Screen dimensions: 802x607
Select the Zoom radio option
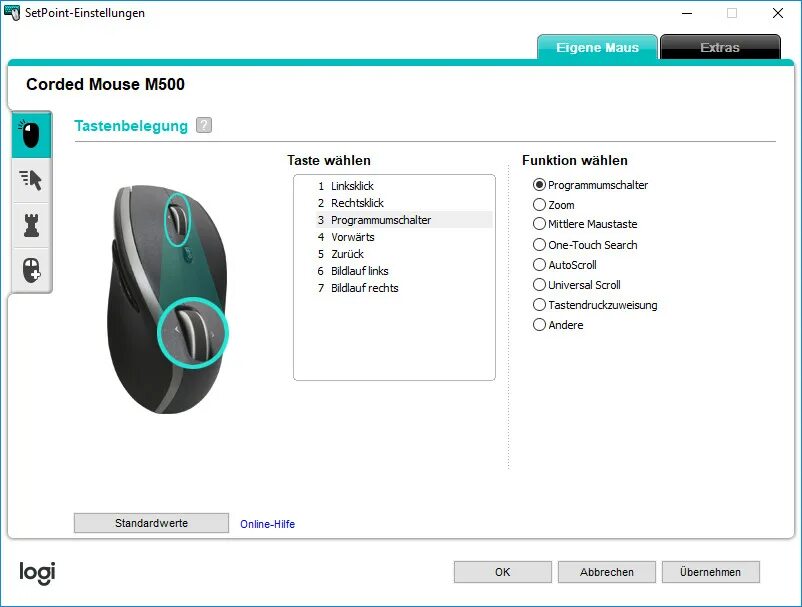pyautogui.click(x=554, y=205)
